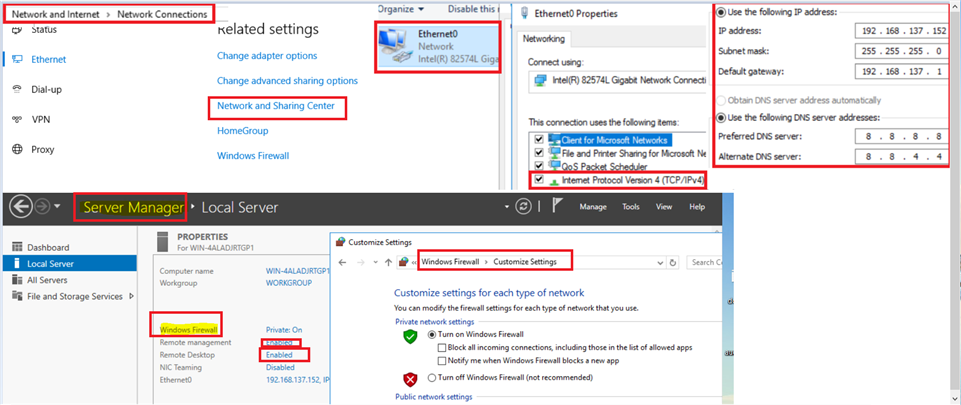Open the Server Manager navigation dropdown arrow
The height and width of the screenshot is (405, 961).
(x=57, y=207)
